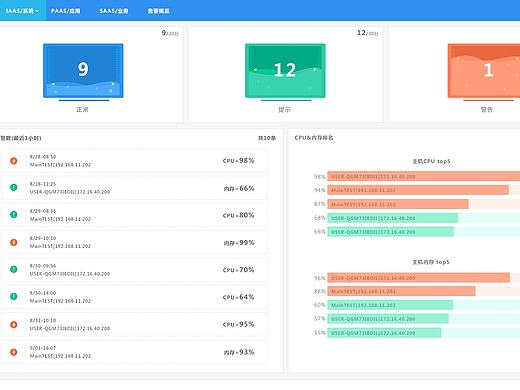Select the CPU 95% alert value
Viewport: 520px width, 390px height.
coord(238,324)
